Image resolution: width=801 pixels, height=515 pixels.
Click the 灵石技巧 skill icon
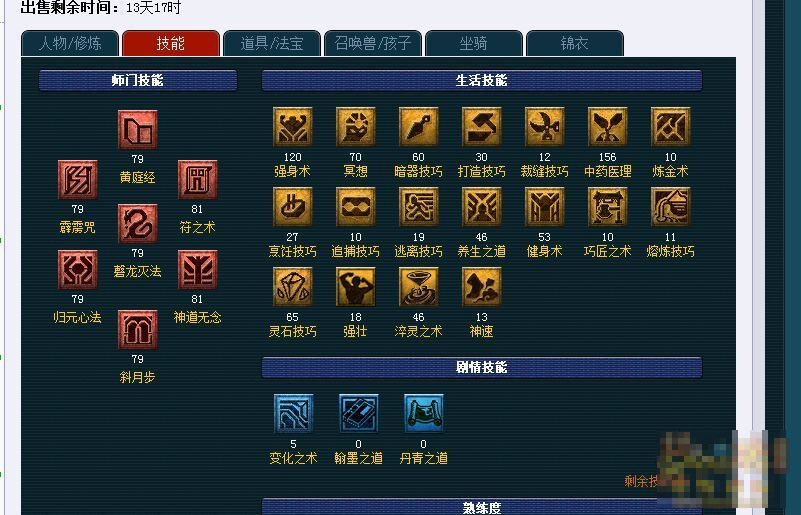click(292, 287)
